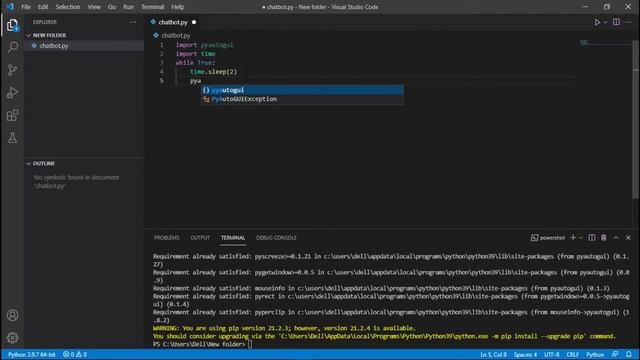Image resolution: width=640 pixels, height=360 pixels.
Task: Split the terminal panel
Action: 592,238
